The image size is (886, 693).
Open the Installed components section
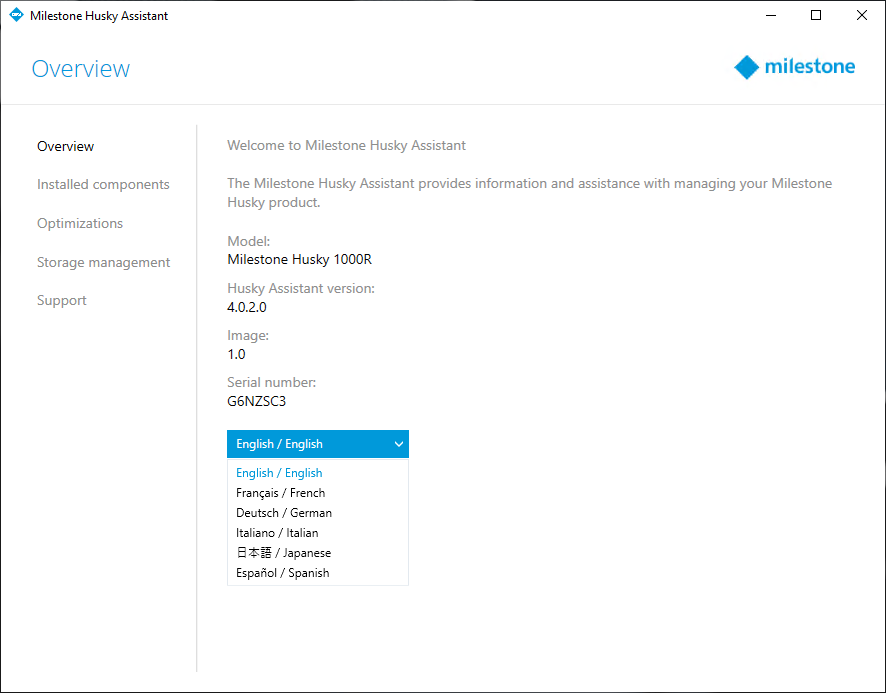click(103, 184)
